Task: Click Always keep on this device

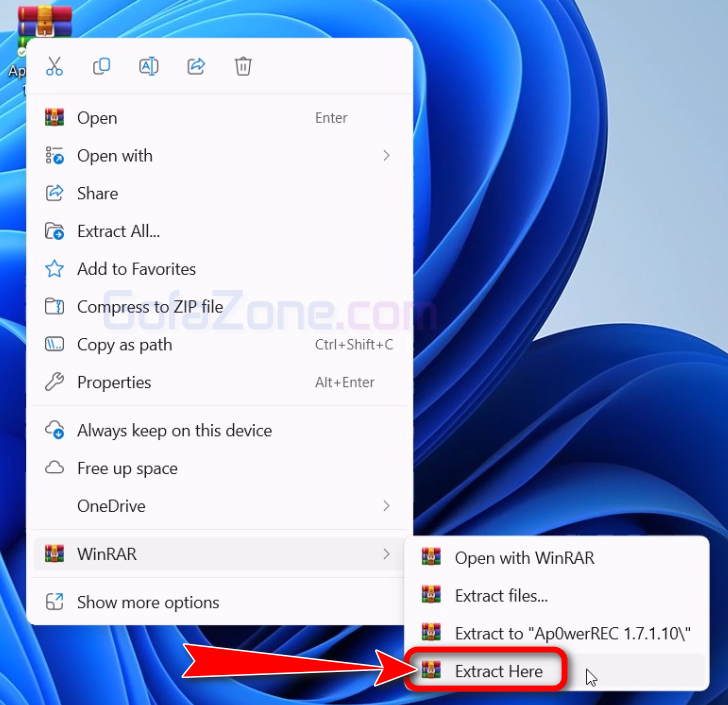Action: [x=174, y=431]
